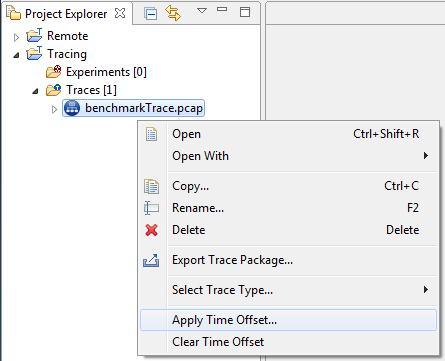This screenshot has height=361, width=445.
Task: Click the Open document icon in menu
Action: coord(151,134)
